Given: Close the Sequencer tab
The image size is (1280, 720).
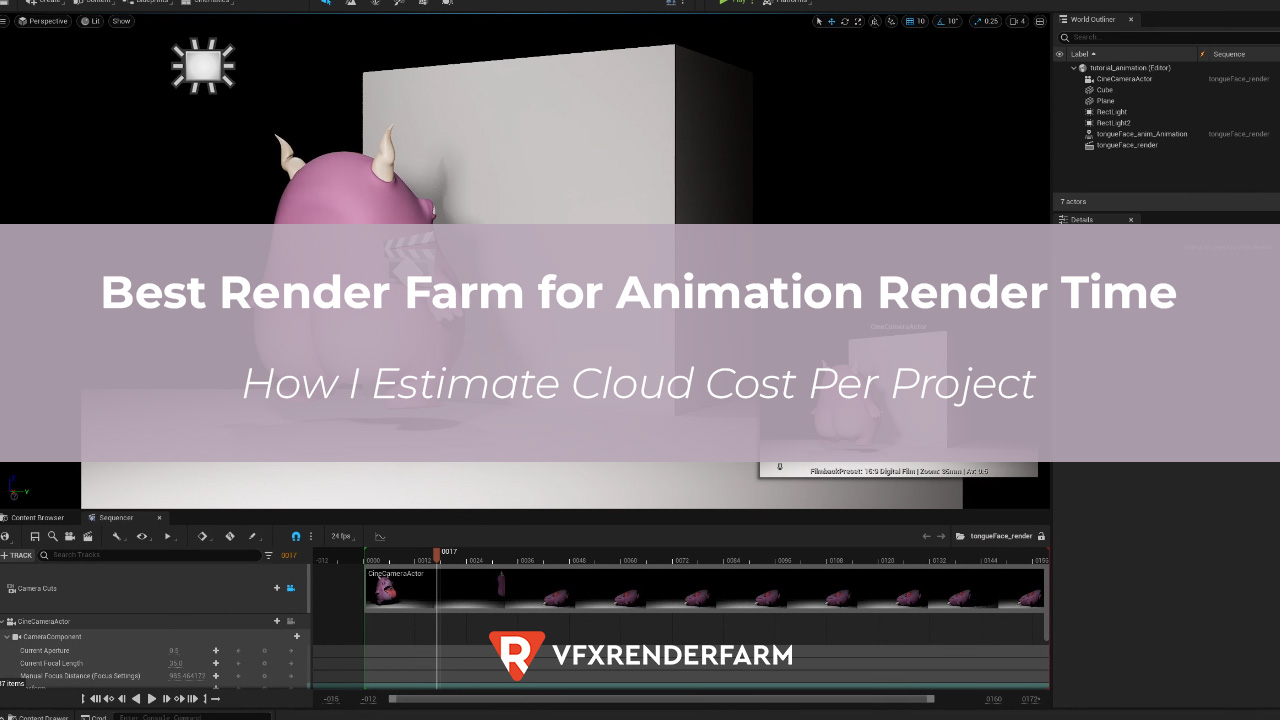Looking at the screenshot, I should (x=159, y=518).
